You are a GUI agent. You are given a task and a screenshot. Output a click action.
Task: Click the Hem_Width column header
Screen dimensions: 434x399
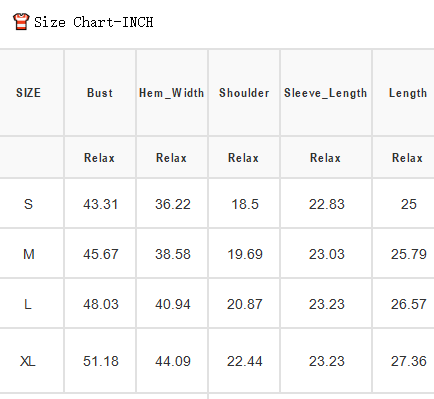pos(172,93)
